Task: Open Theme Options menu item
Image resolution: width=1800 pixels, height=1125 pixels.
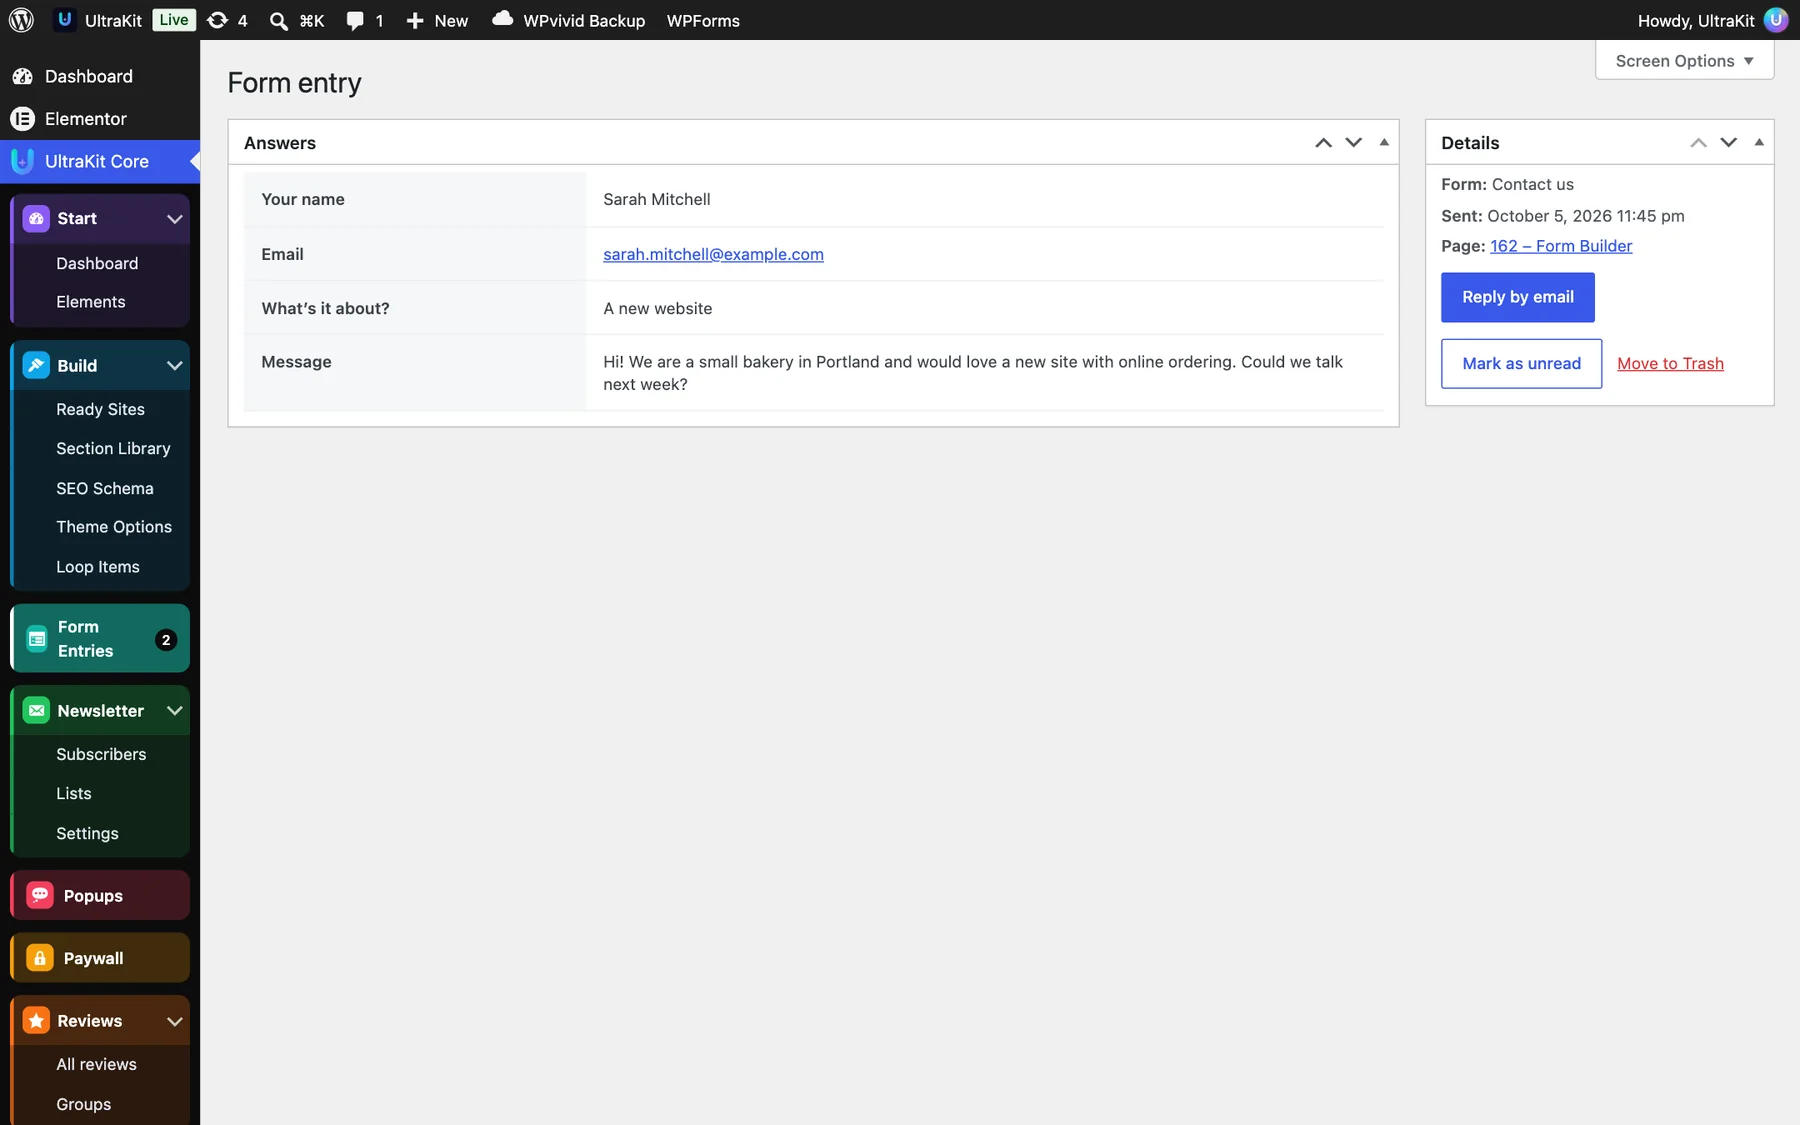Action: pos(114,527)
